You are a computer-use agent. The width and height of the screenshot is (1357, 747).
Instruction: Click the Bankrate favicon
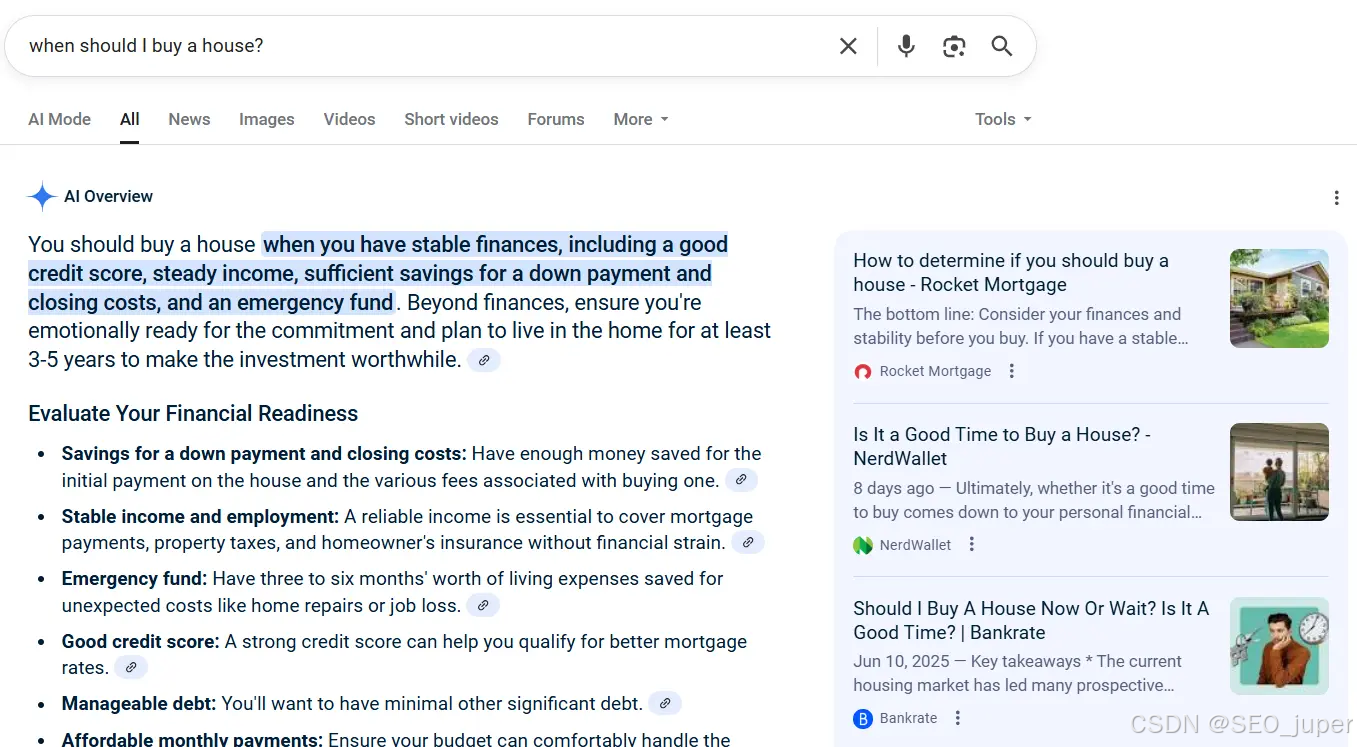(863, 718)
